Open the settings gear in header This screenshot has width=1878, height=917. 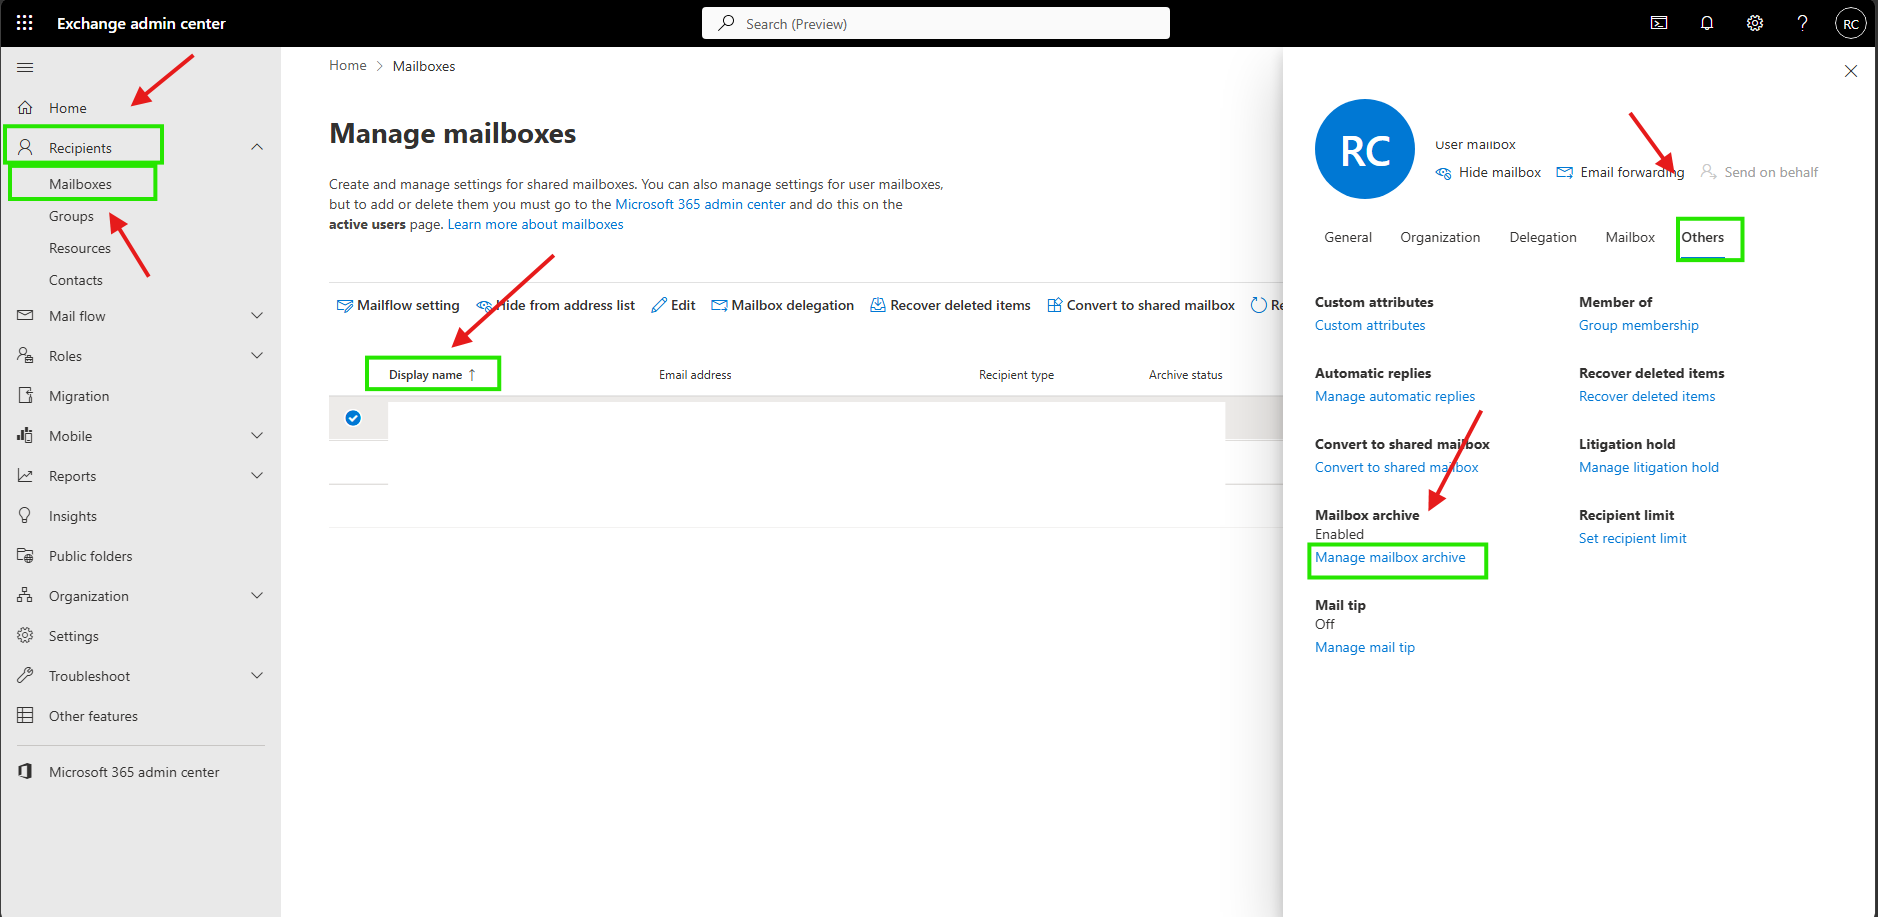[x=1755, y=23]
